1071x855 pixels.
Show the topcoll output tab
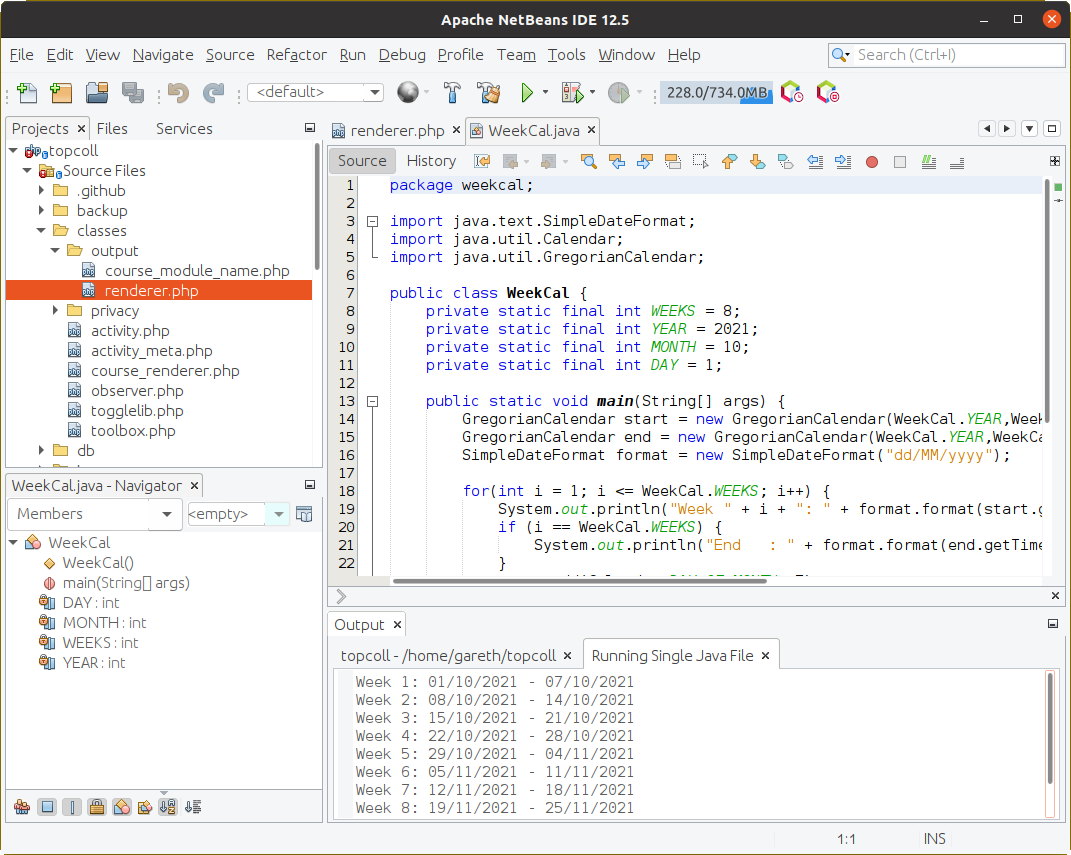(x=448, y=656)
